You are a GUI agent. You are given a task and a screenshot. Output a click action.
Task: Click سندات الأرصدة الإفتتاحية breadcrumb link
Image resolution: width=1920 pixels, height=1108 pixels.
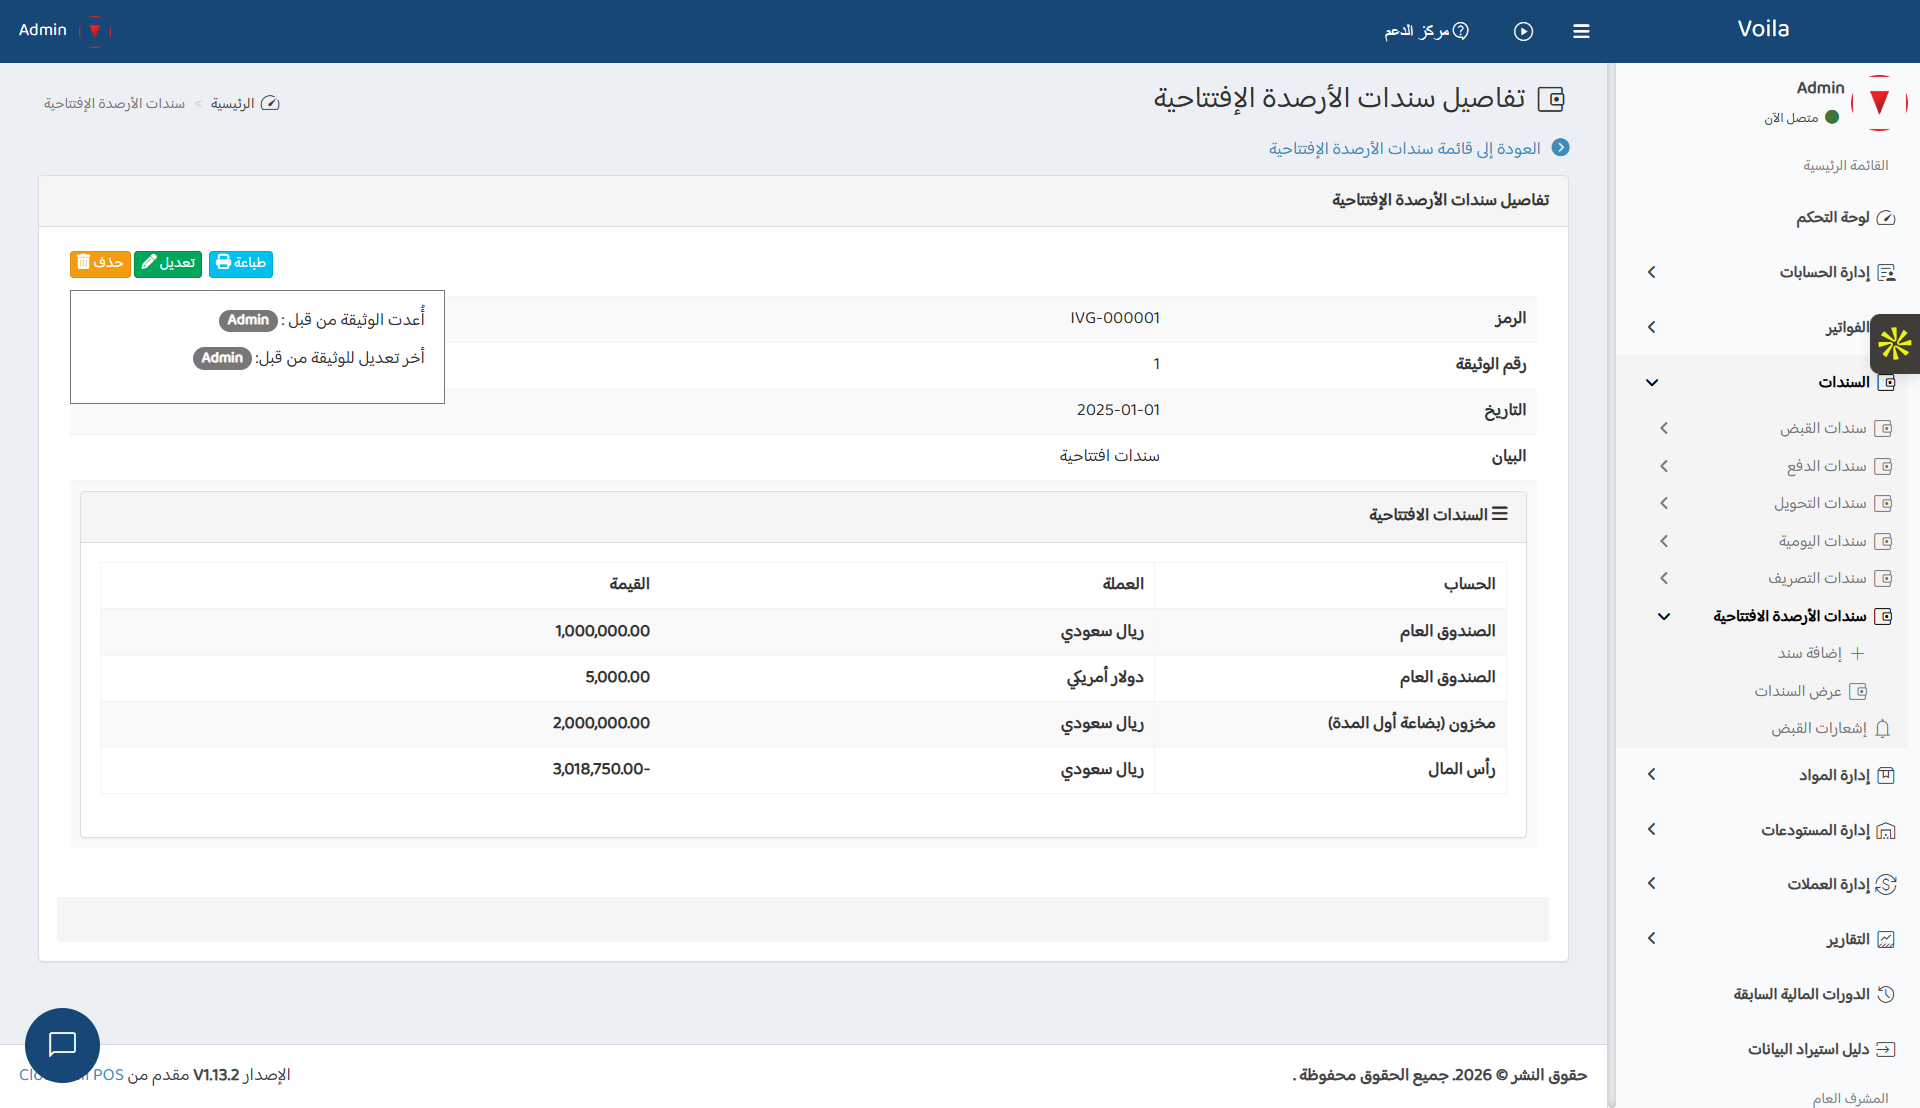point(114,103)
